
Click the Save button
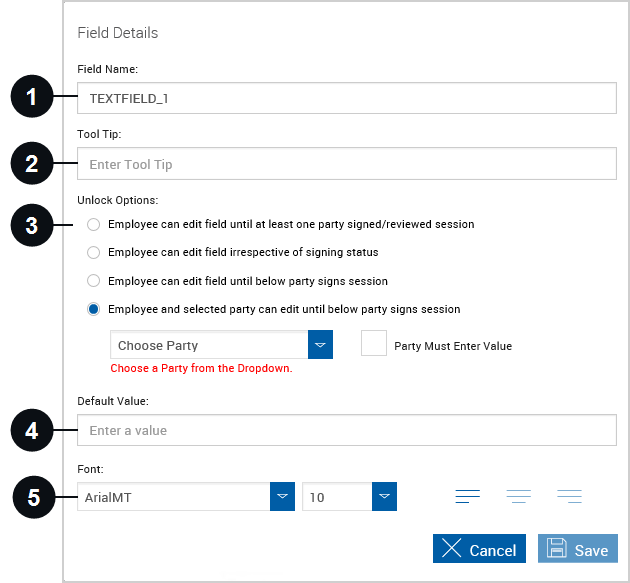[578, 548]
